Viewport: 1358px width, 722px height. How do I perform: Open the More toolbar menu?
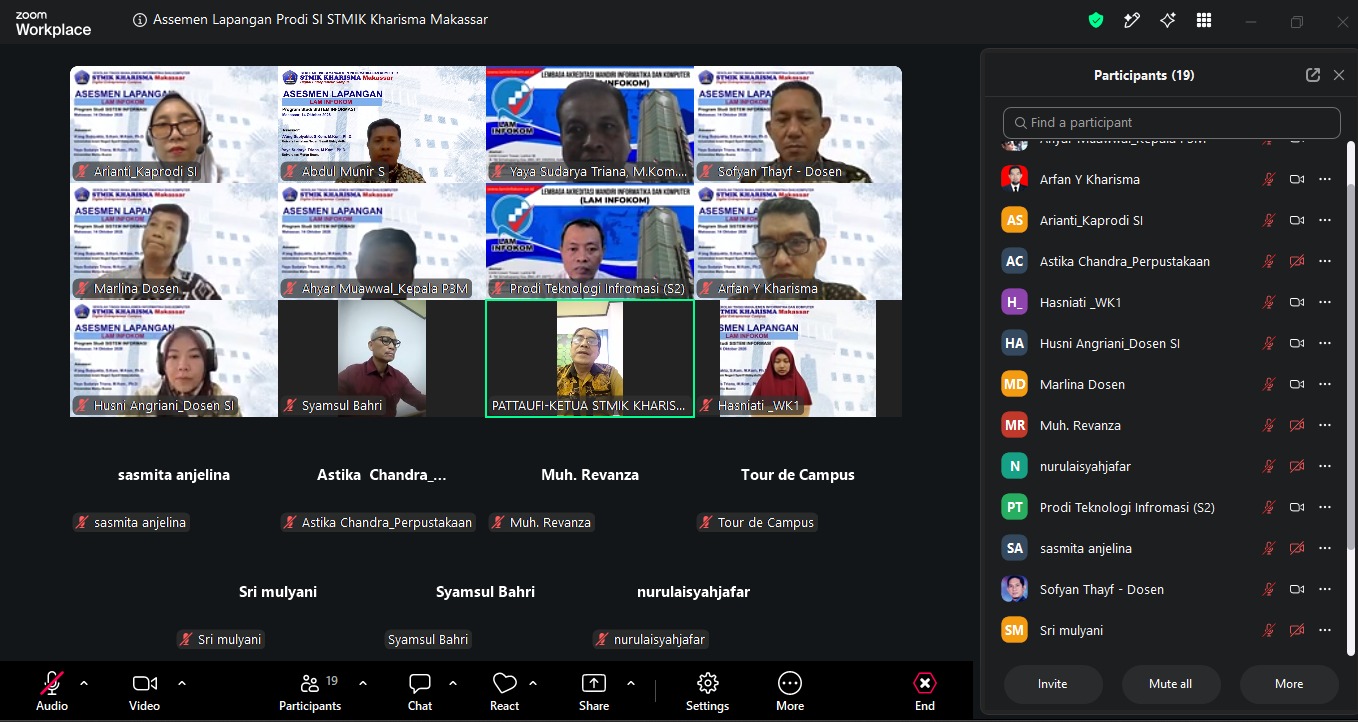[x=790, y=691]
